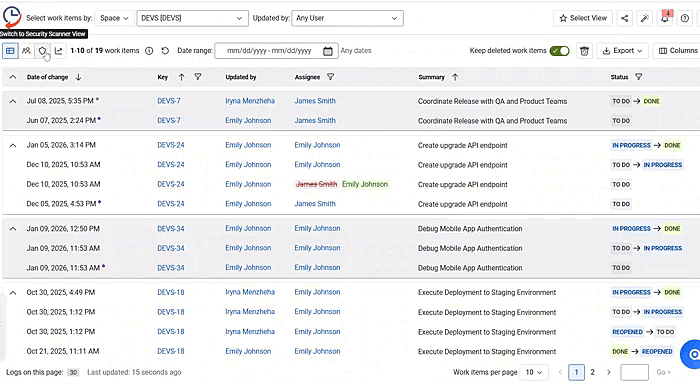This screenshot has height=384, width=700.
Task: Click the share icon in the top bar
Action: coord(625,18)
